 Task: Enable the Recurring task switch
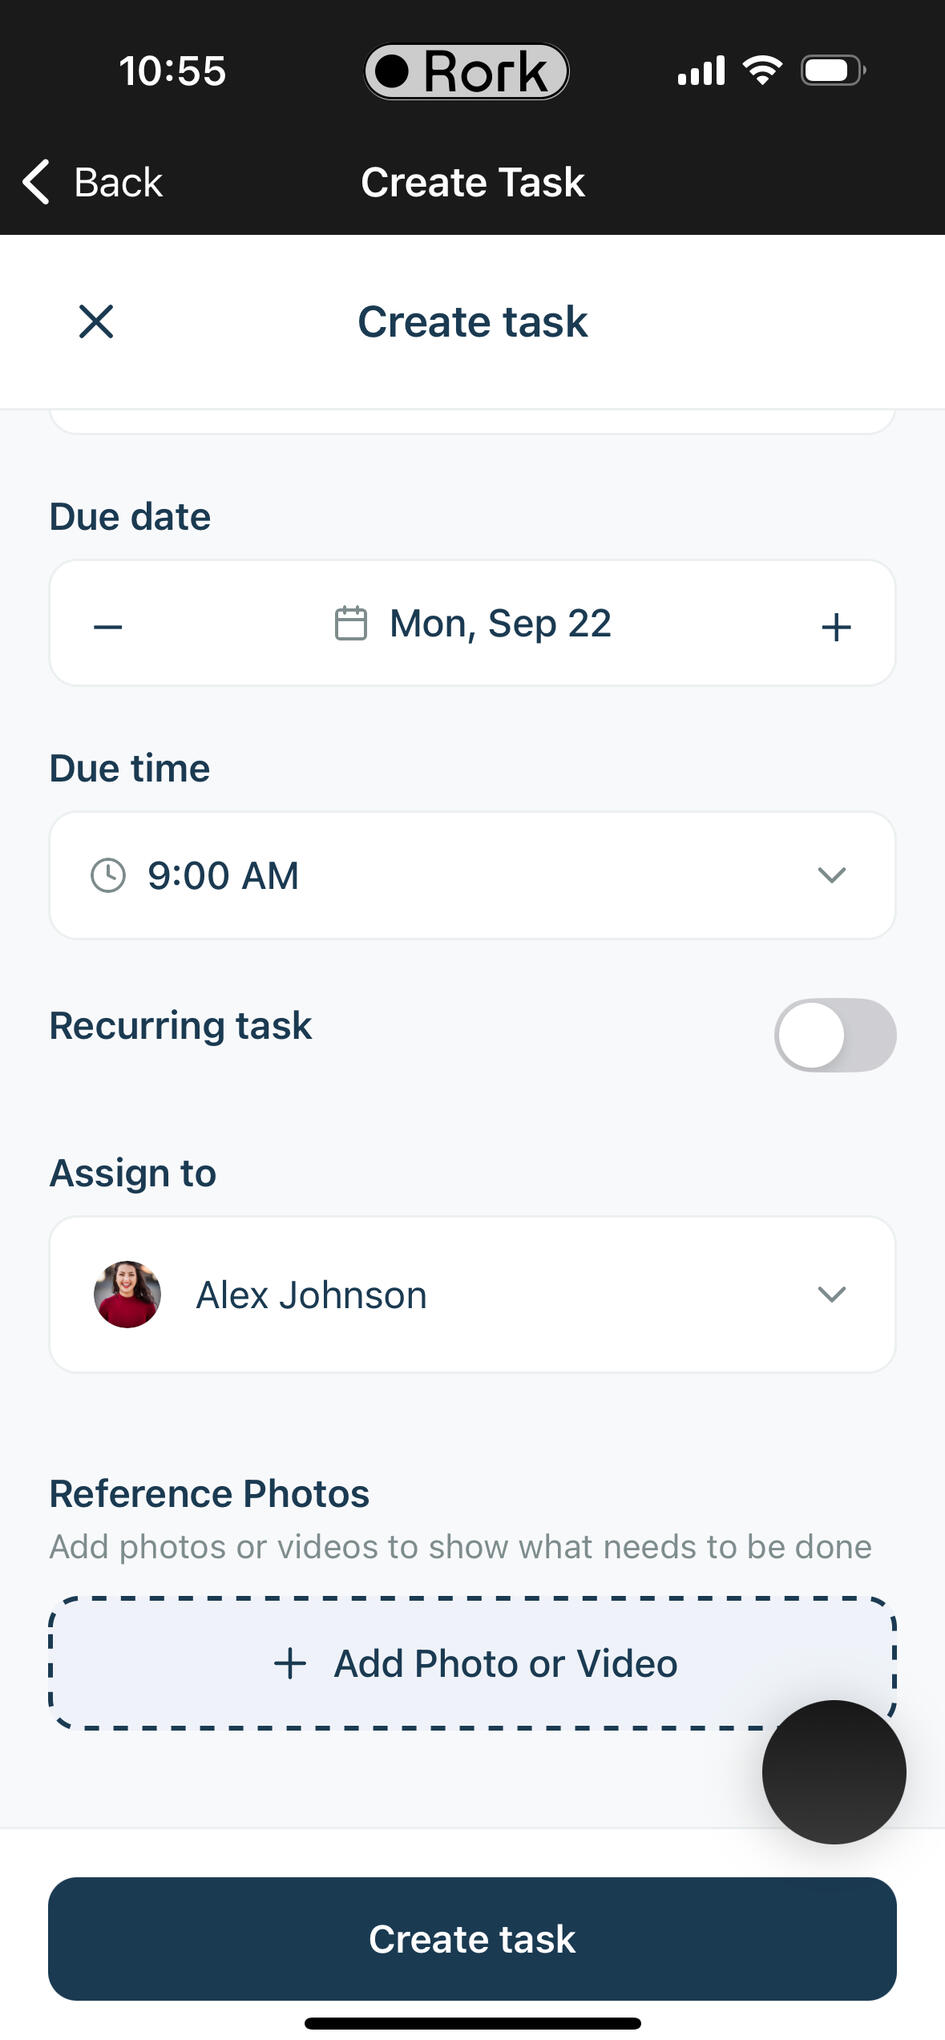click(834, 1034)
